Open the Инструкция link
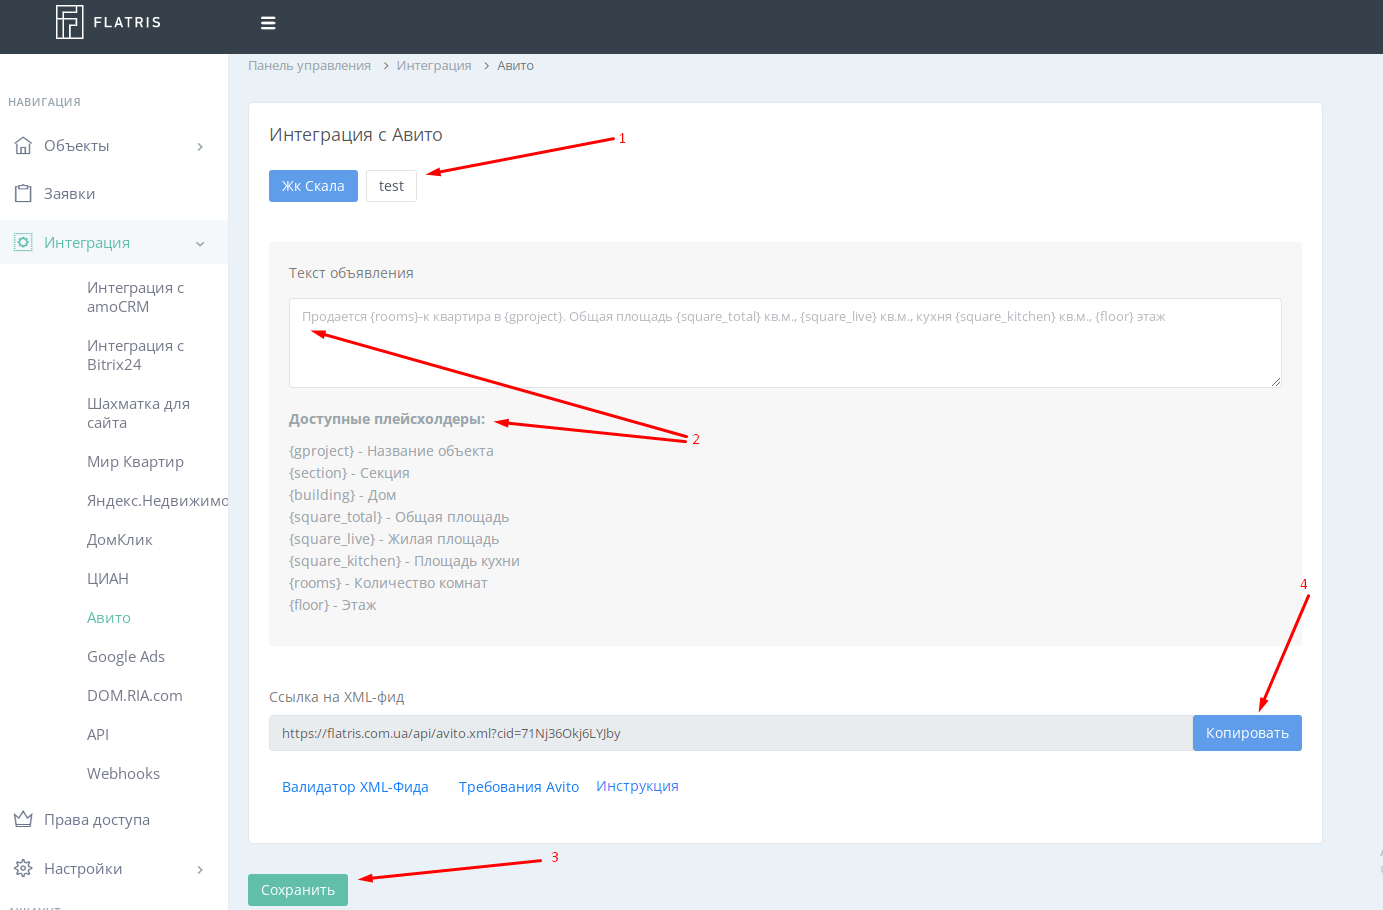The image size is (1383, 910). point(637,786)
